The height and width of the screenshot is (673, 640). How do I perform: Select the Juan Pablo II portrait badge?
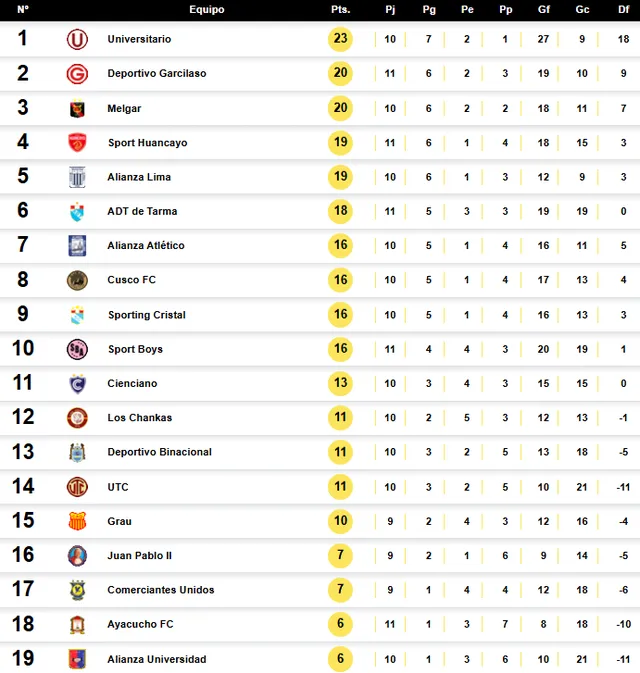(77, 556)
